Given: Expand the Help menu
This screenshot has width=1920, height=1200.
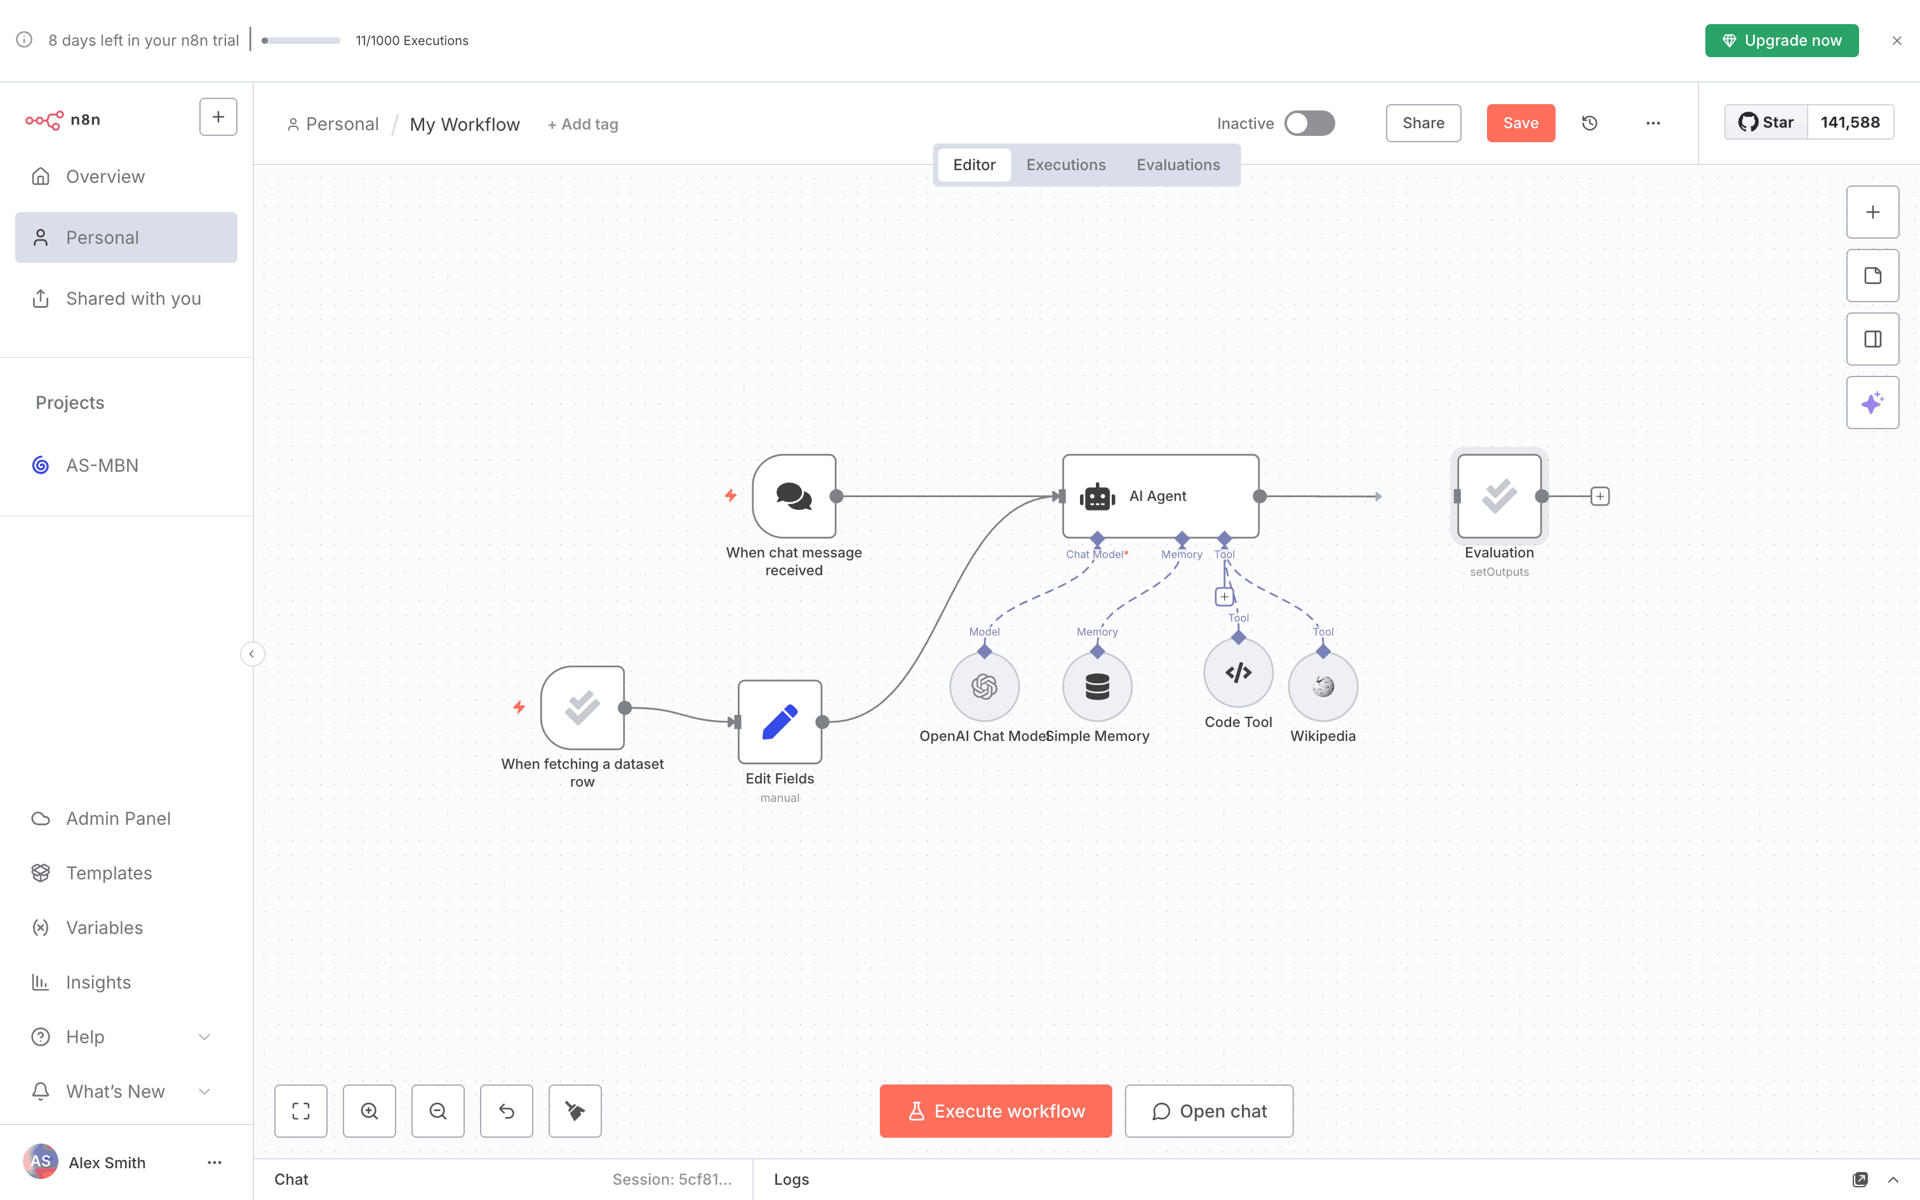Looking at the screenshot, I should click(126, 1037).
